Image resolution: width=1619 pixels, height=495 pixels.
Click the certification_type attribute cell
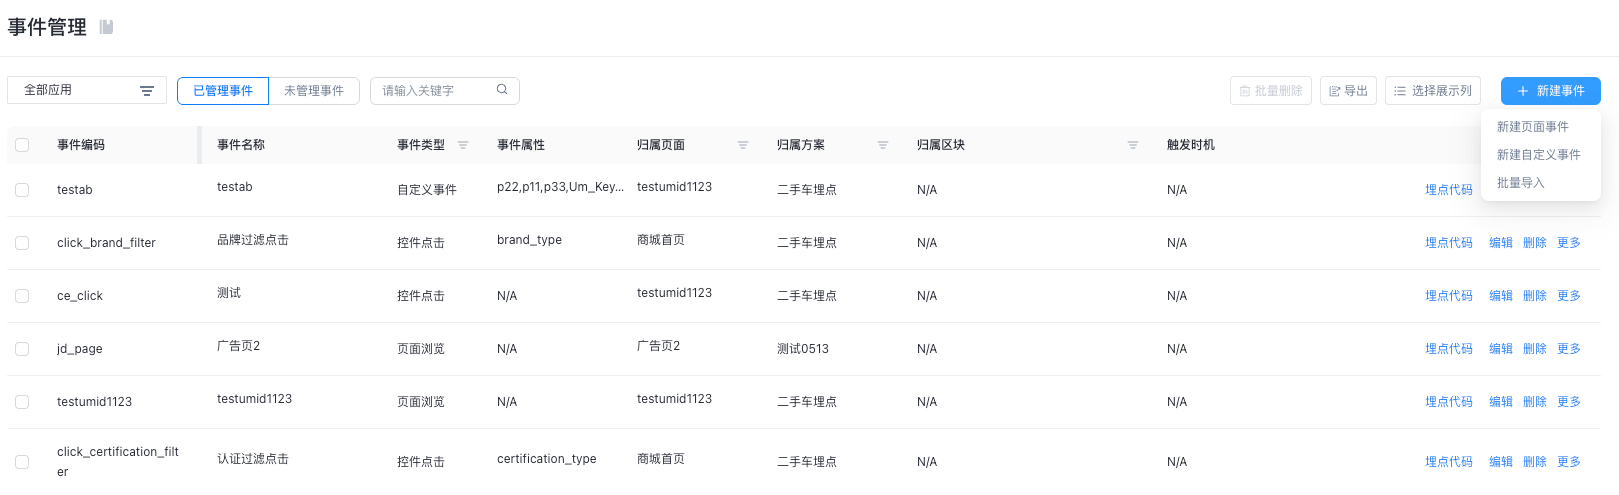point(546,459)
